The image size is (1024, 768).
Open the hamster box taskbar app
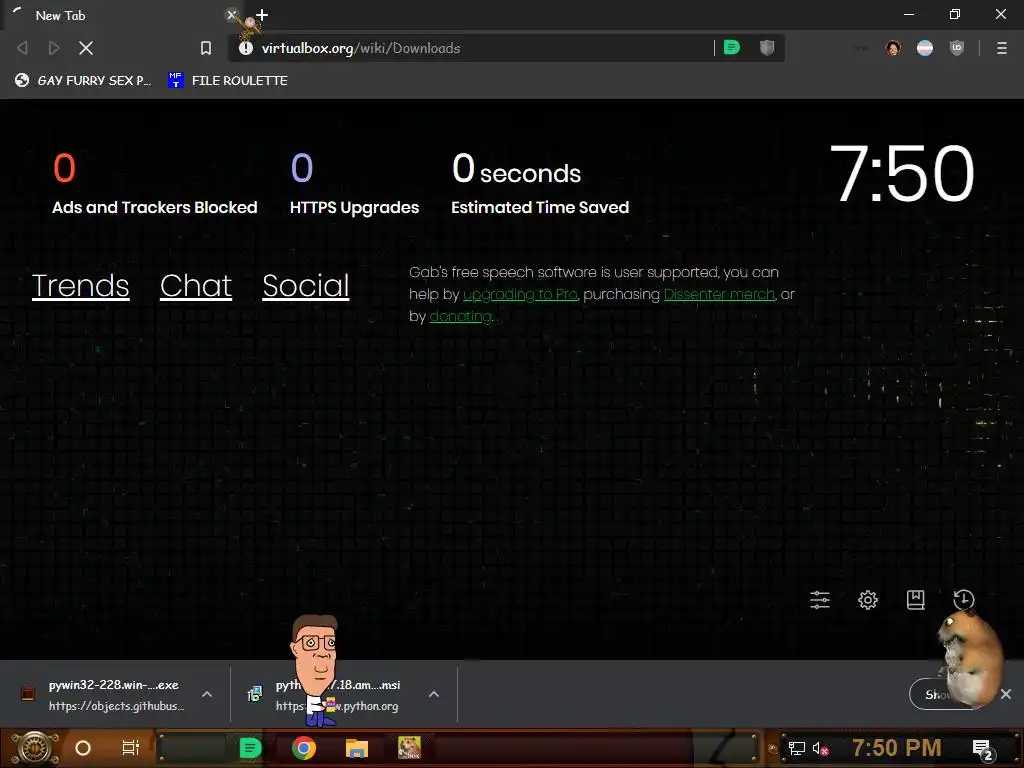[409, 748]
